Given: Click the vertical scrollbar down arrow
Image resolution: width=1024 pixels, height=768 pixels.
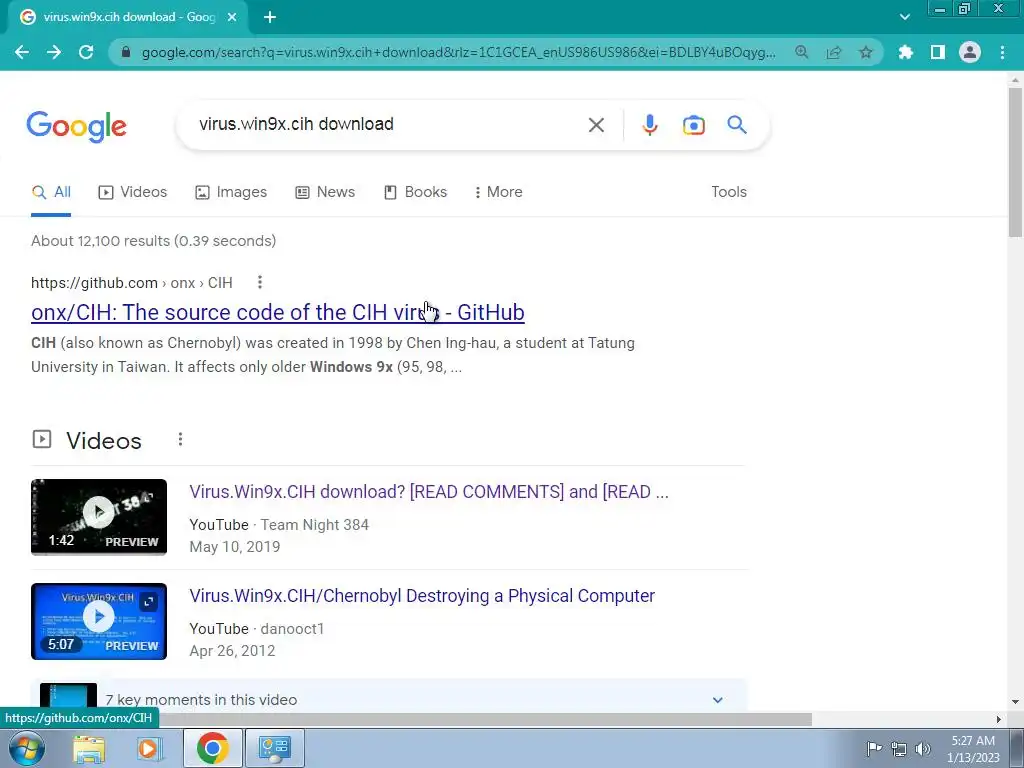Looking at the screenshot, I should (1015, 702).
